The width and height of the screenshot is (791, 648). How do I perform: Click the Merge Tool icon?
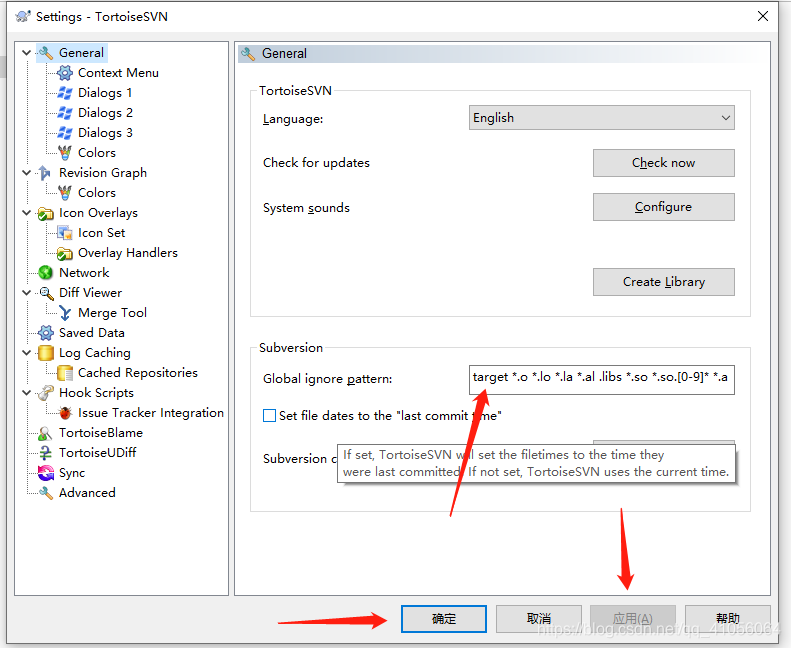pyautogui.click(x=65, y=313)
